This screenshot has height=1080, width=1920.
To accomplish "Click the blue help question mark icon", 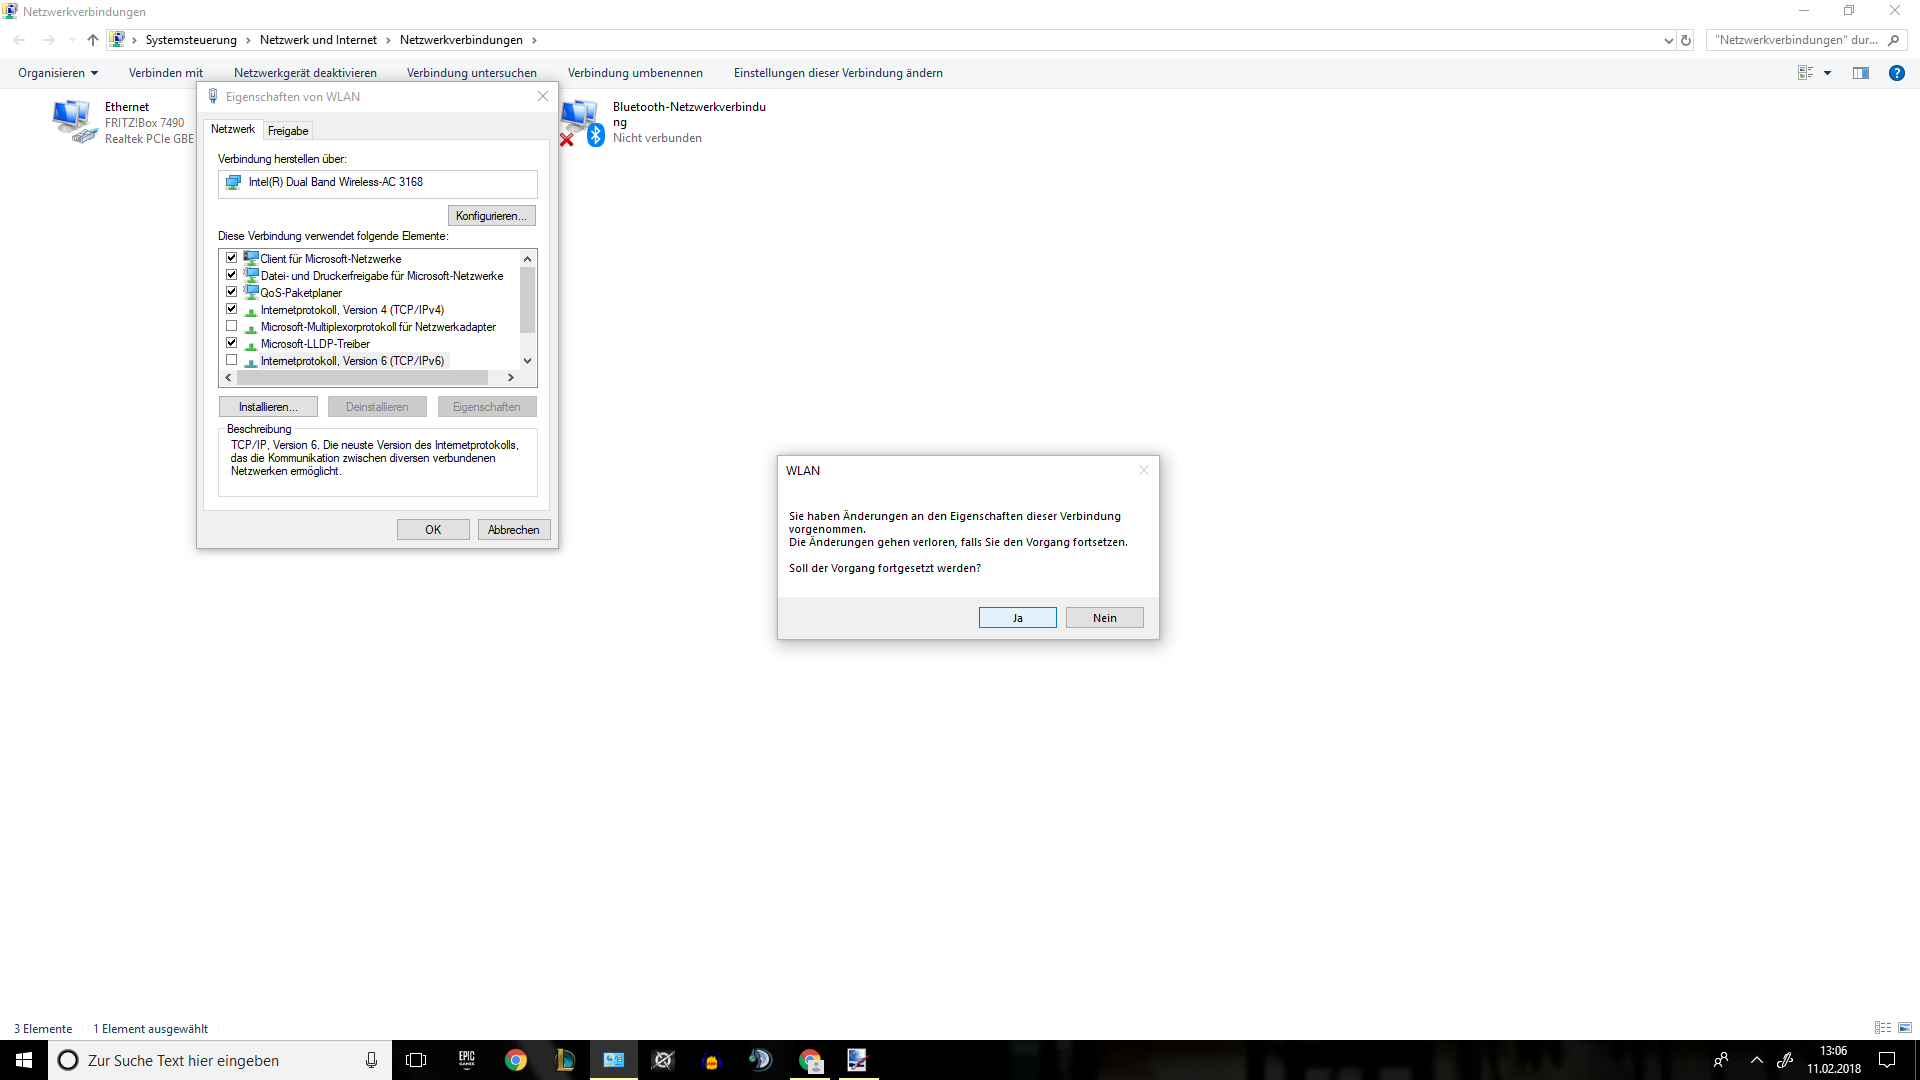I will 1896,73.
